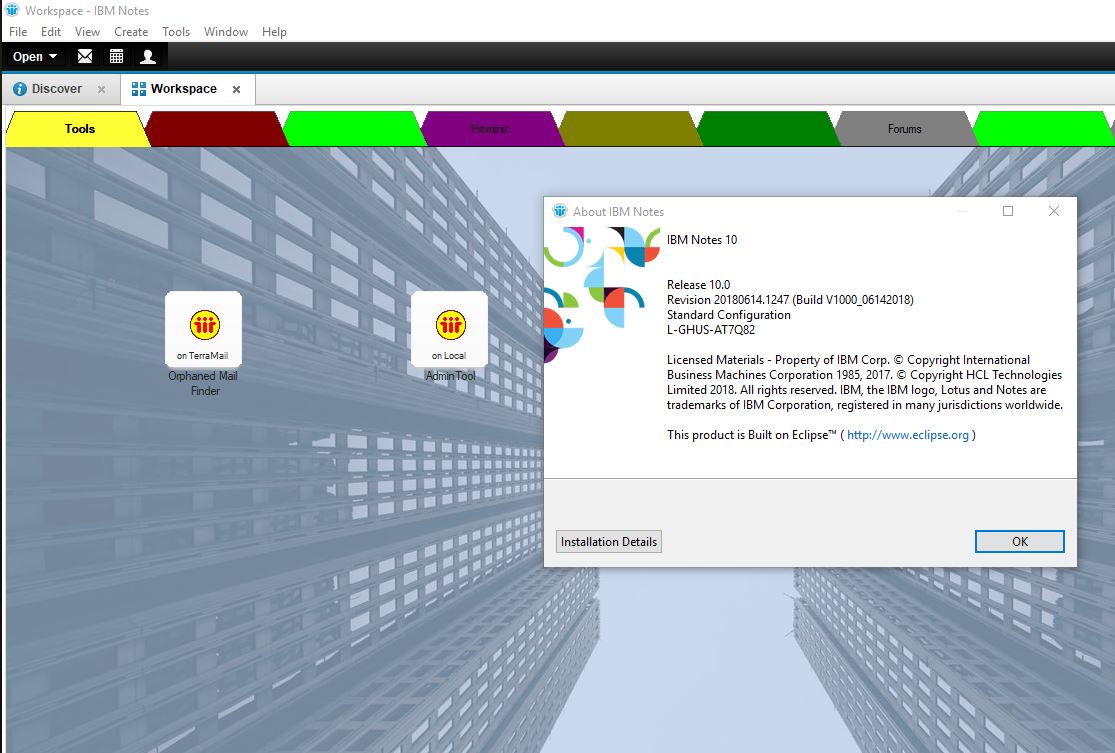Click the Discover tab info icon
Screen dimensions: 1115x753
tap(20, 89)
